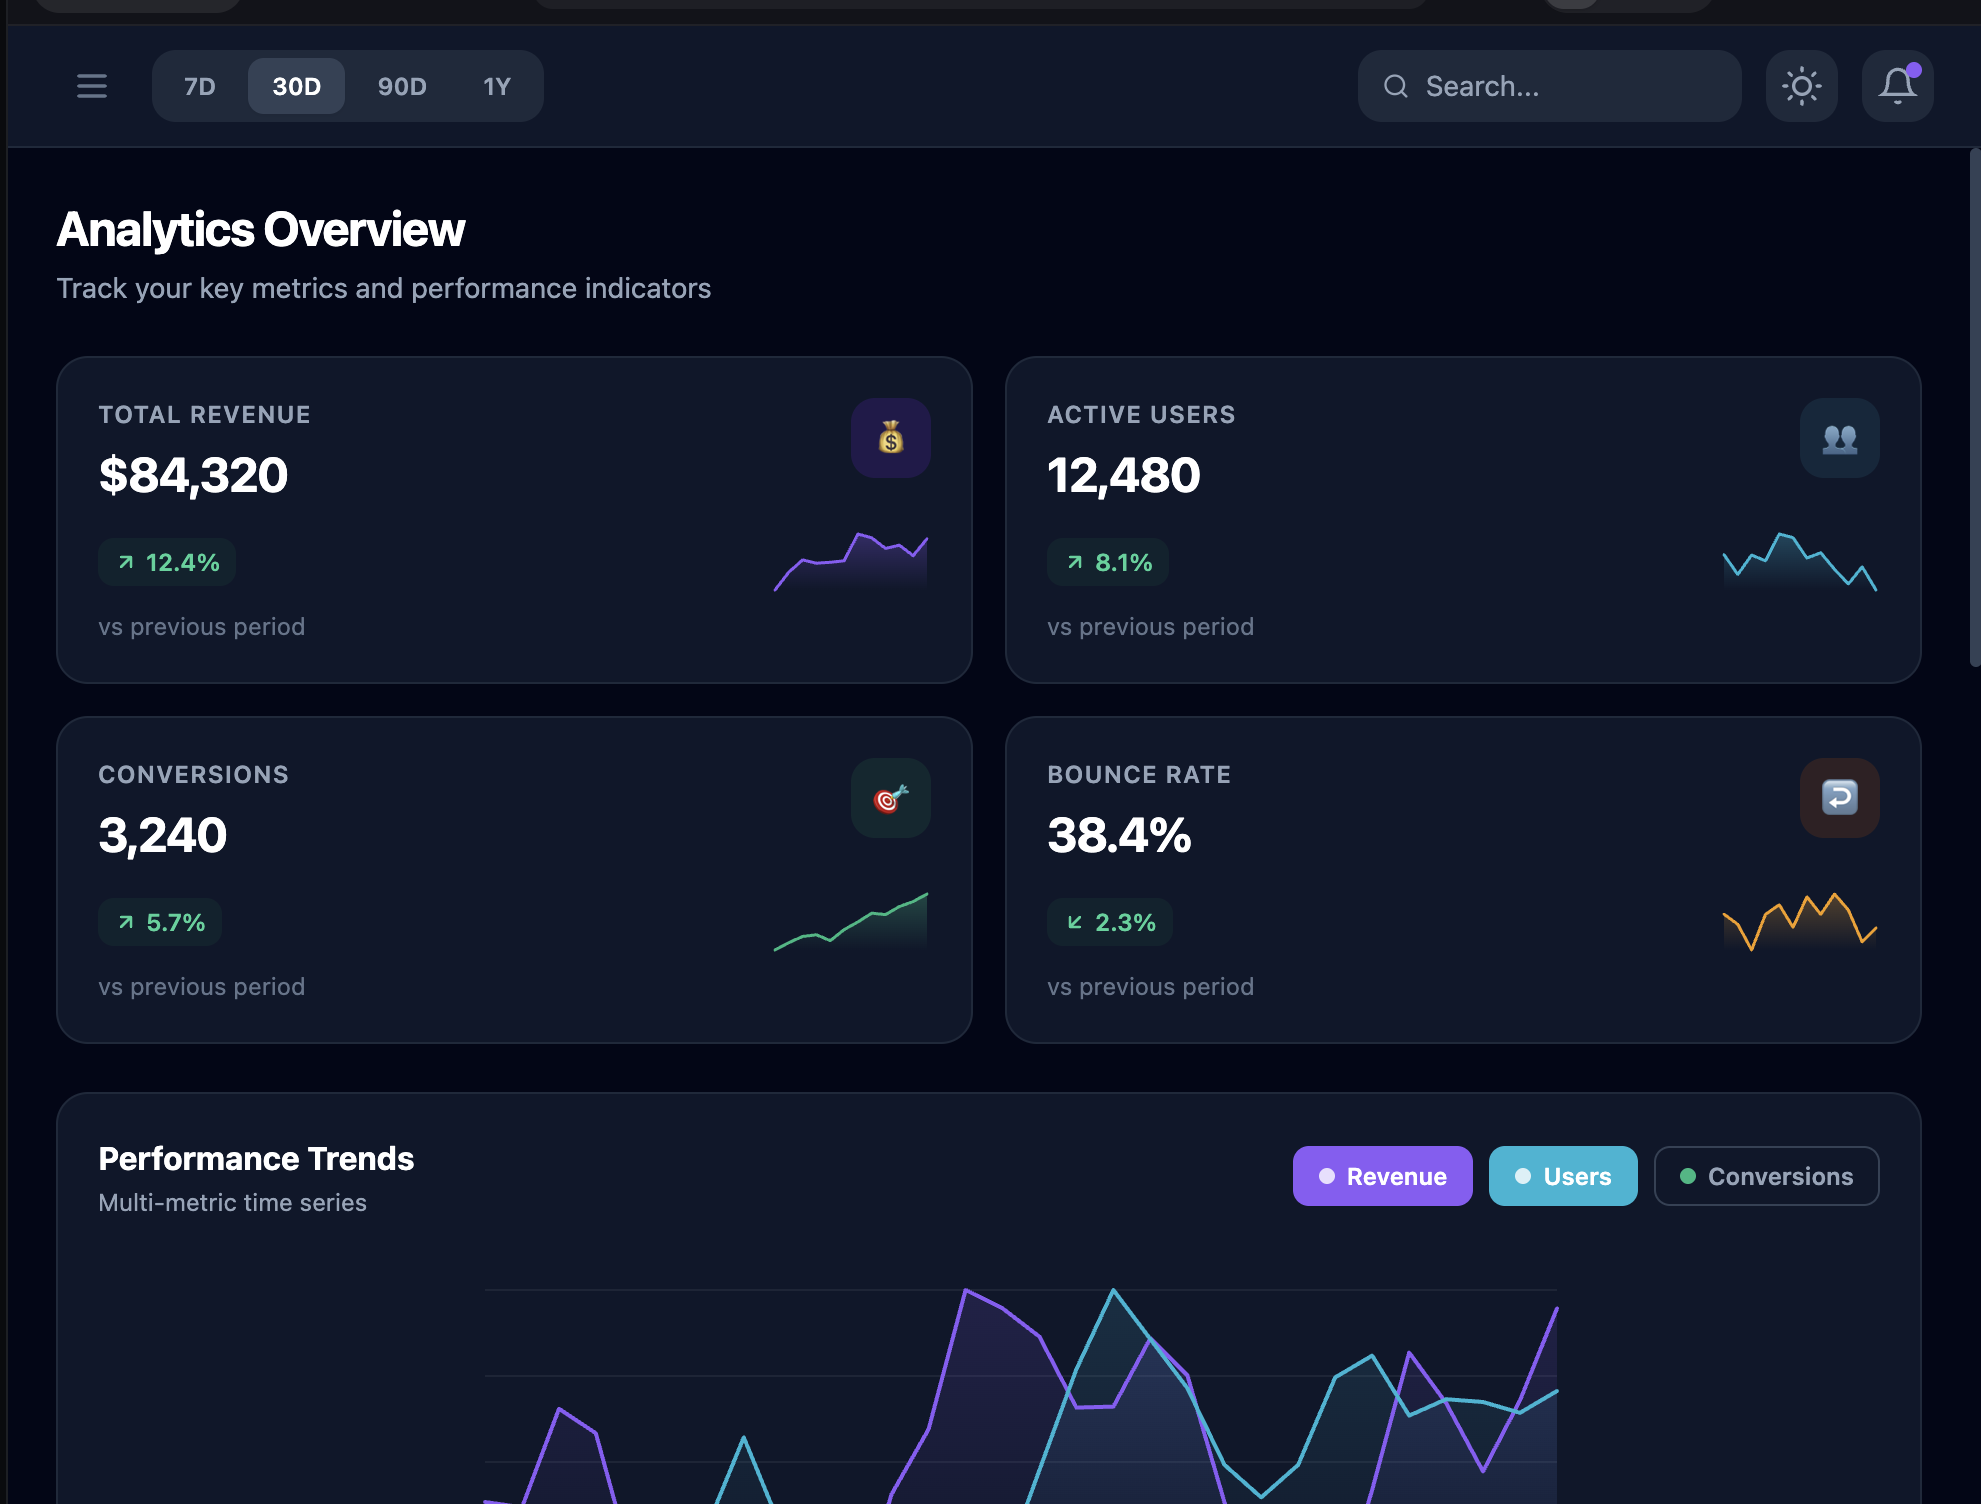The height and width of the screenshot is (1504, 1981).
Task: Click the Bounce Rate sparkline
Action: click(x=1800, y=921)
